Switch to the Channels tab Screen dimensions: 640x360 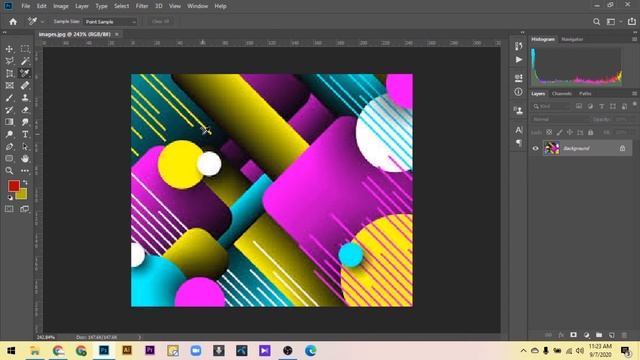pyautogui.click(x=562, y=93)
